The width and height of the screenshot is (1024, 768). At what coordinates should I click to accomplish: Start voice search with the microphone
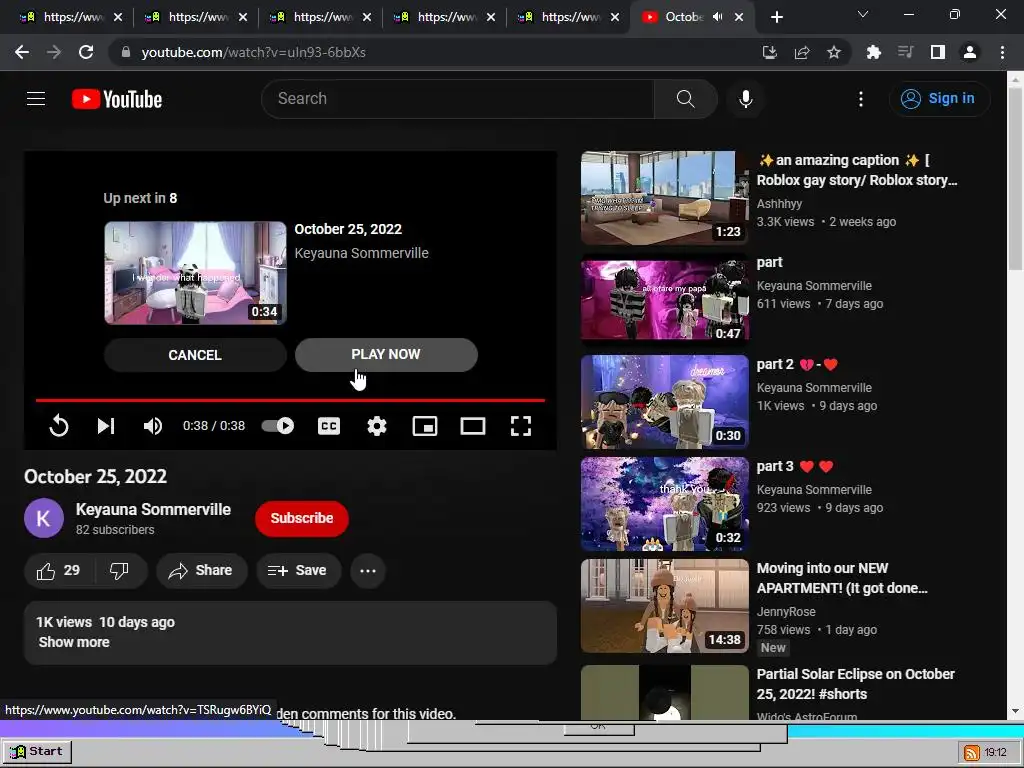[x=746, y=99]
